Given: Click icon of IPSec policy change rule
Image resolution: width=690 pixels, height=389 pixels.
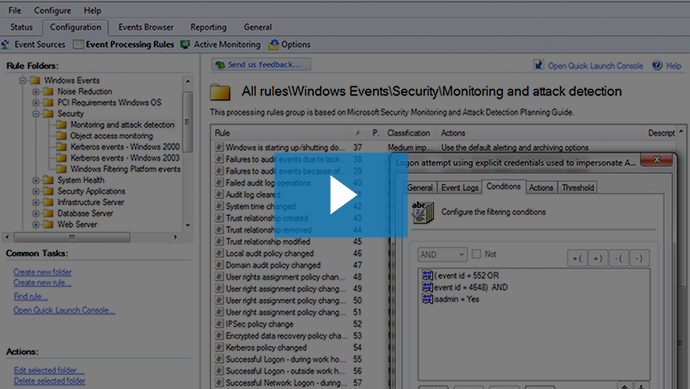Looking at the screenshot, I should pyautogui.click(x=219, y=324).
